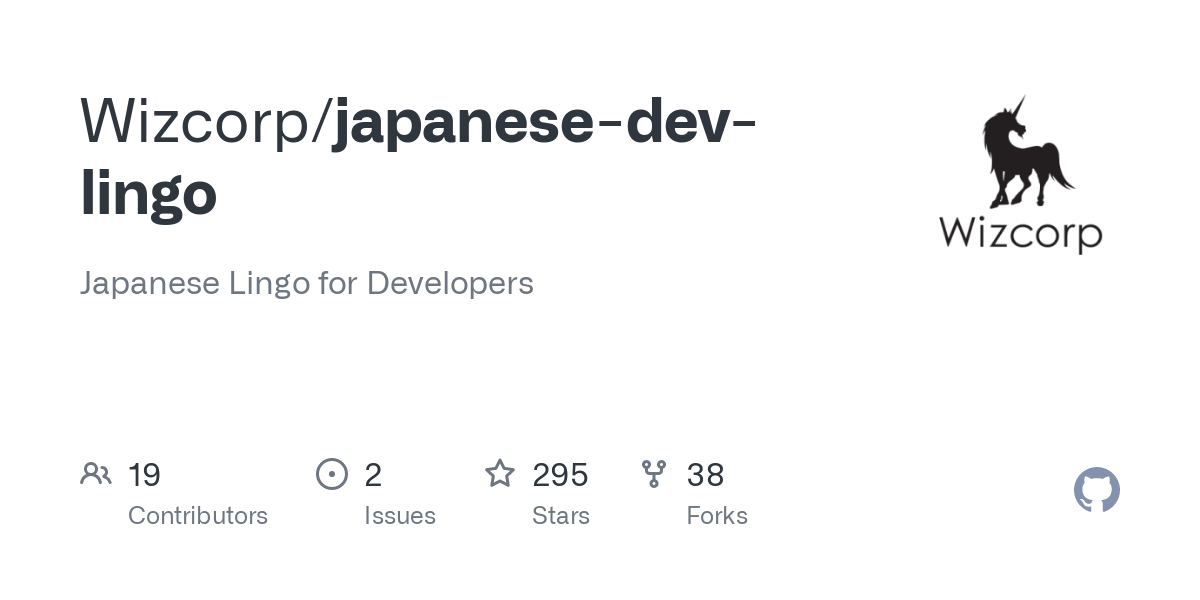Click the word Developers in the description
Image resolution: width=1200 pixels, height=600 pixels.
click(x=450, y=284)
